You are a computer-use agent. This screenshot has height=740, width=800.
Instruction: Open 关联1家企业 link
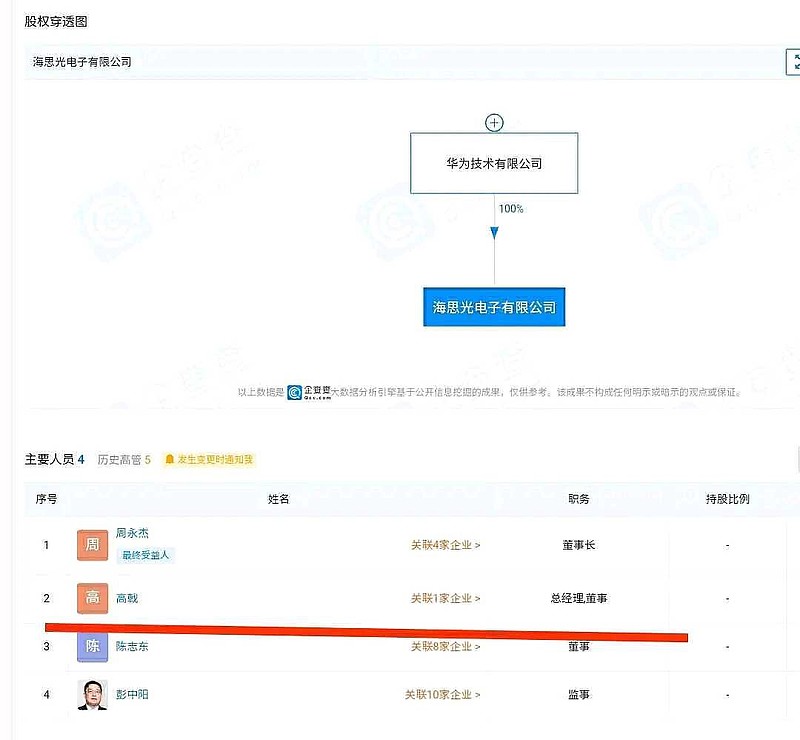(445, 598)
